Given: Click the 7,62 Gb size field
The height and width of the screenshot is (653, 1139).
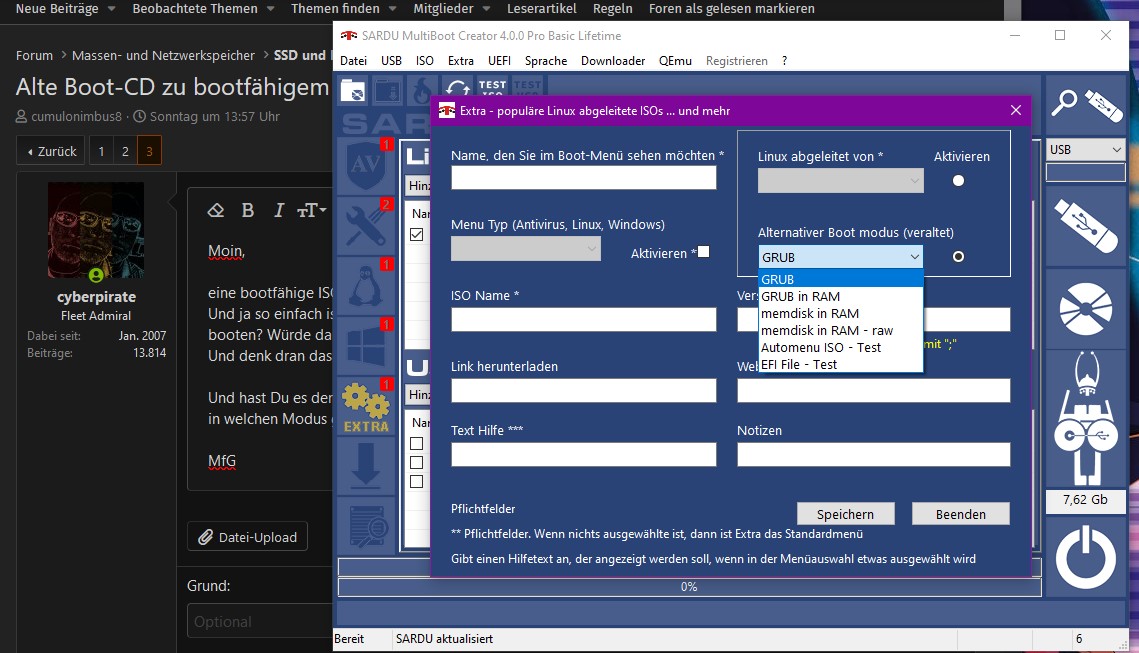Looking at the screenshot, I should (x=1085, y=500).
